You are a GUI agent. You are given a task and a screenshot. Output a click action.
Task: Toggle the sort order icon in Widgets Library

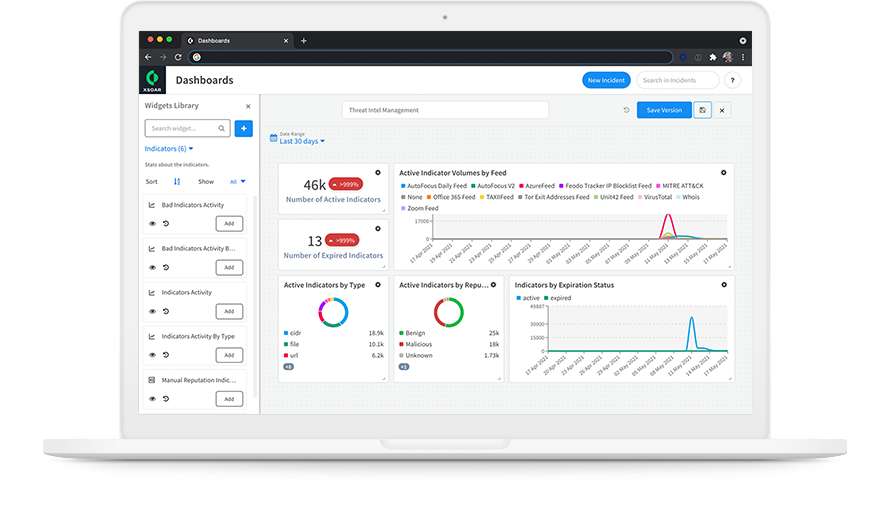pyautogui.click(x=177, y=182)
